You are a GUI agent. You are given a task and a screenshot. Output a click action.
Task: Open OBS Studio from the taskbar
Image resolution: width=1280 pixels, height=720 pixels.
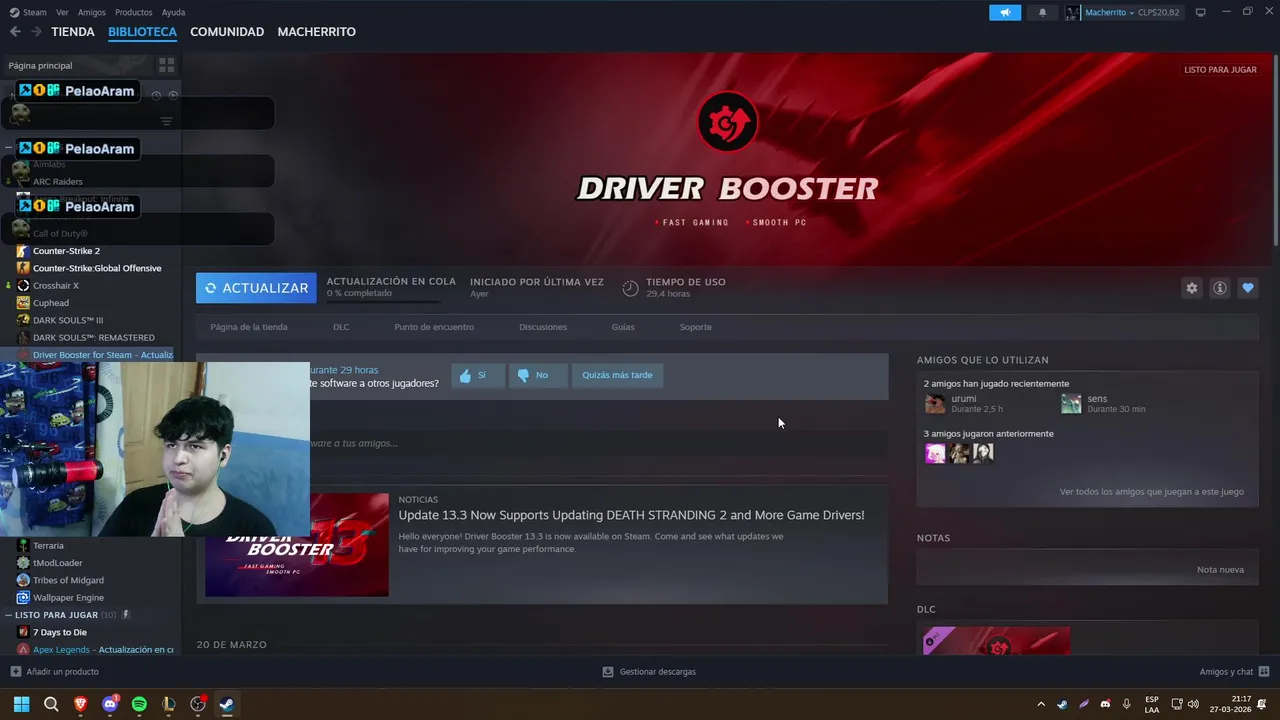point(198,704)
